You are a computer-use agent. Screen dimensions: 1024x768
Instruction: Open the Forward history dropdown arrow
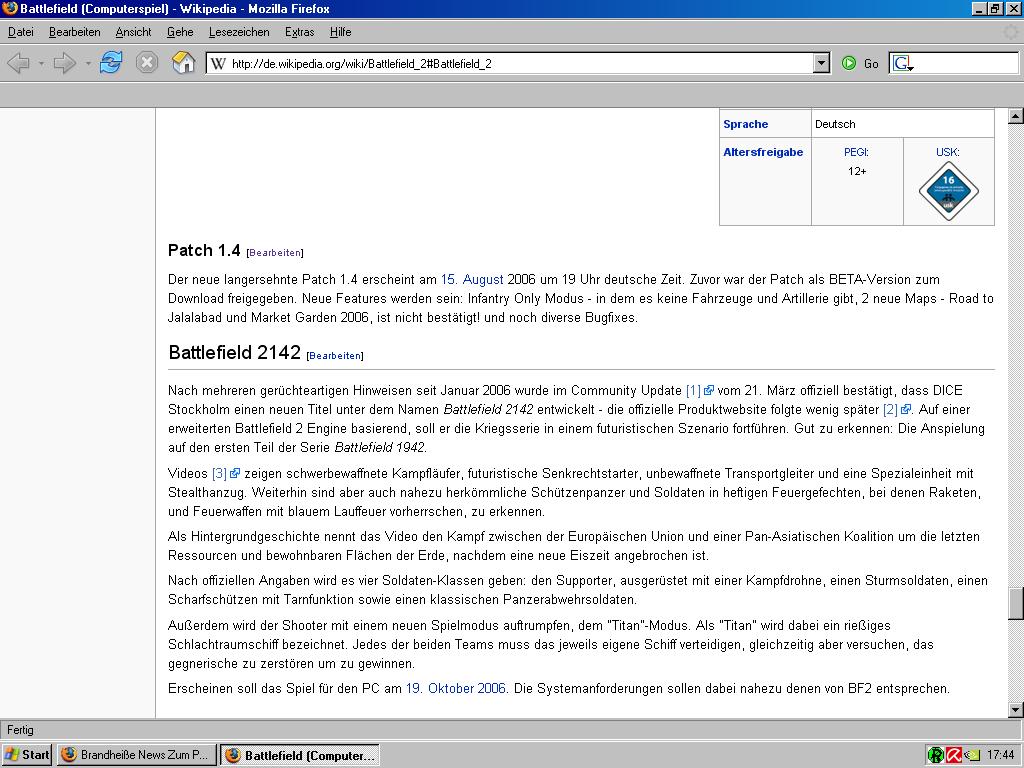(88, 63)
